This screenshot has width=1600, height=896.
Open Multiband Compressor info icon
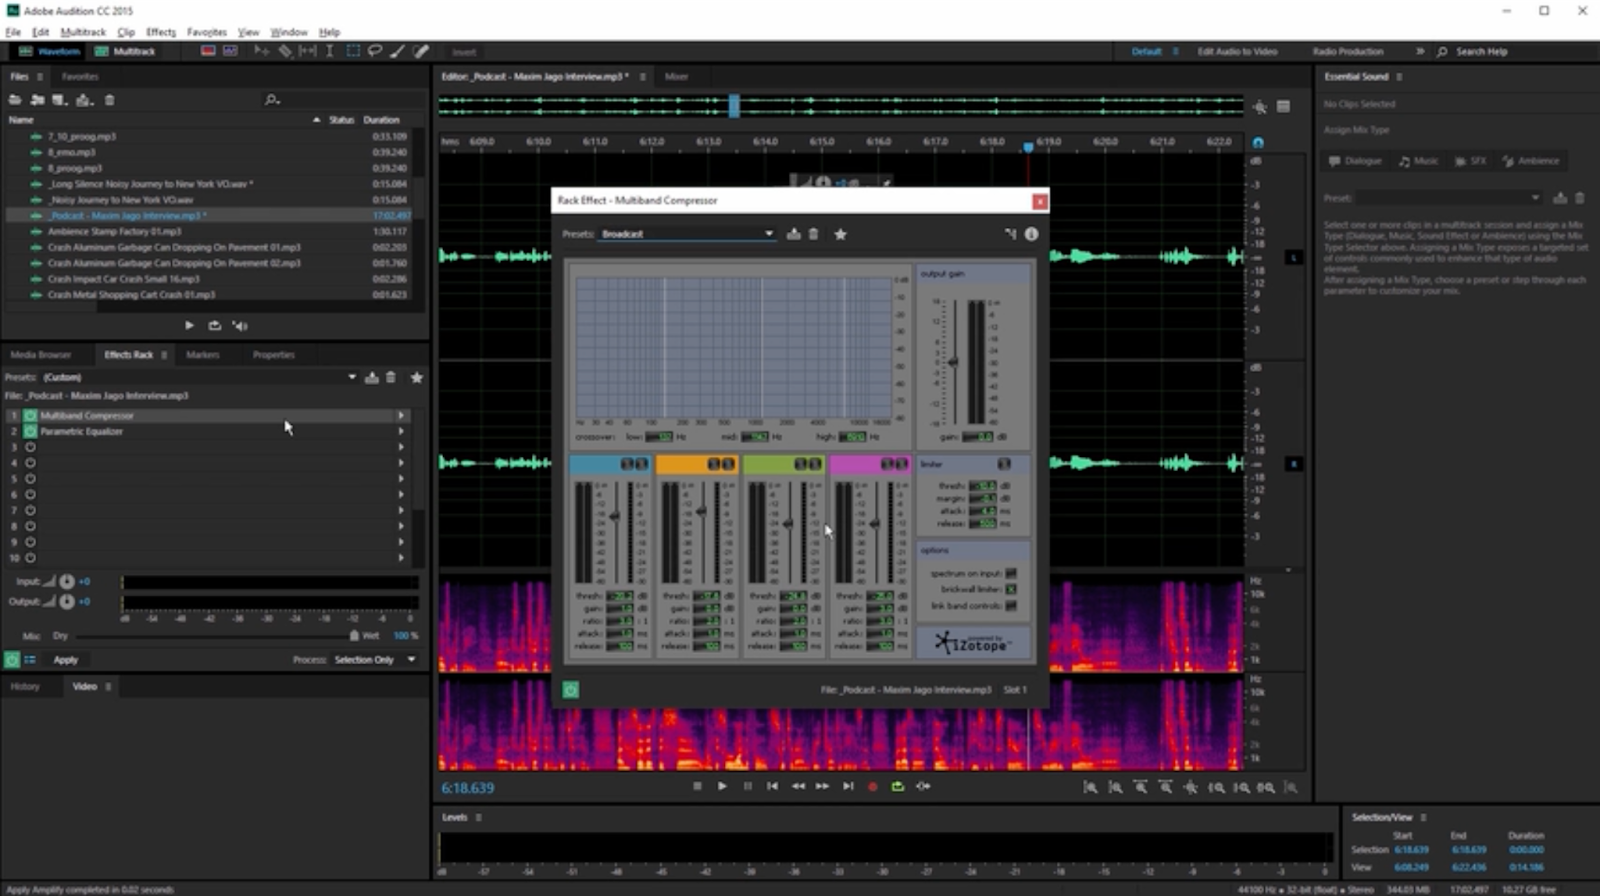tap(1031, 234)
